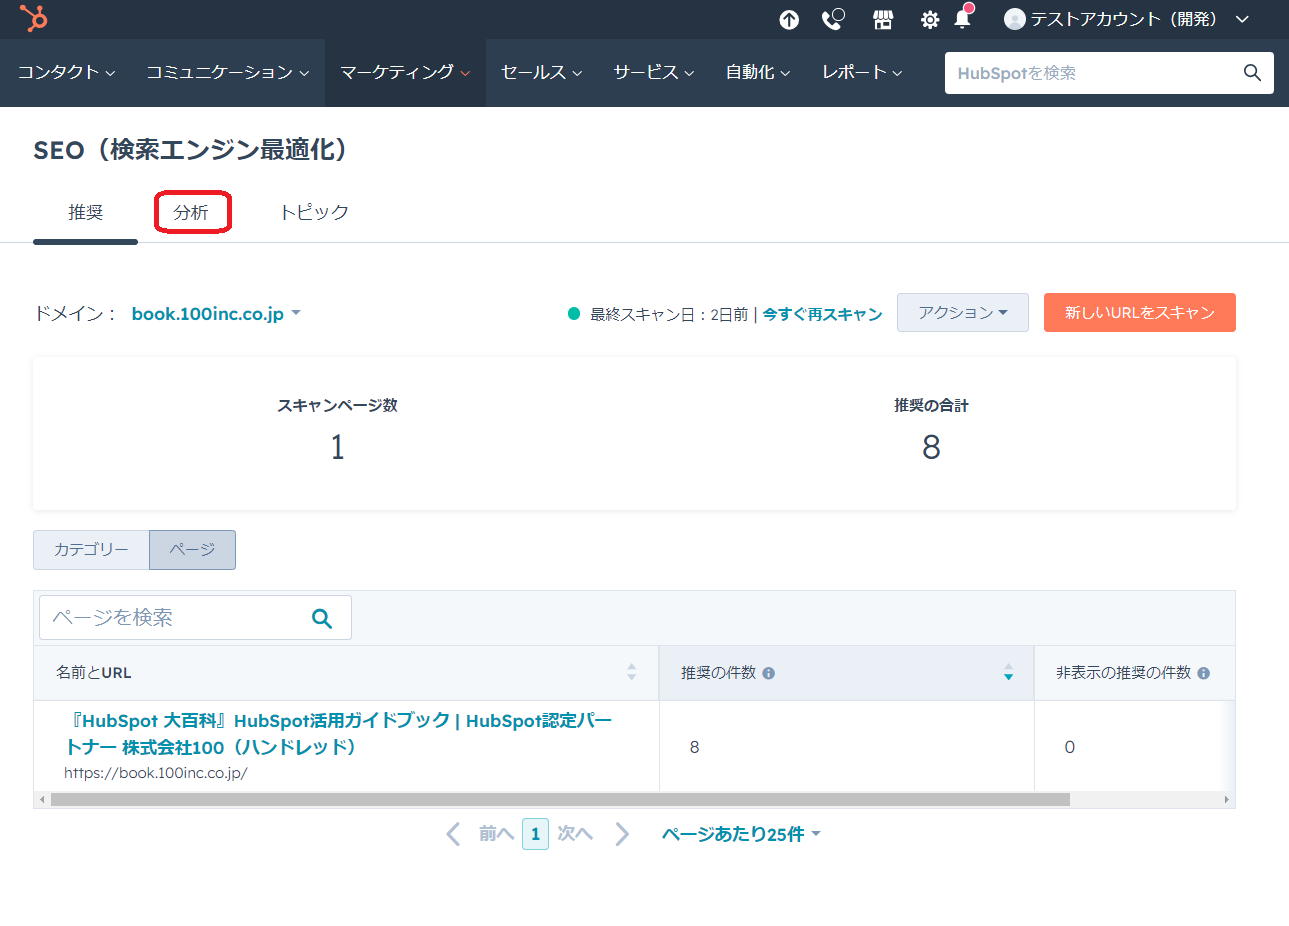Click the 最終スキャン日：2日前 status text

click(x=669, y=314)
